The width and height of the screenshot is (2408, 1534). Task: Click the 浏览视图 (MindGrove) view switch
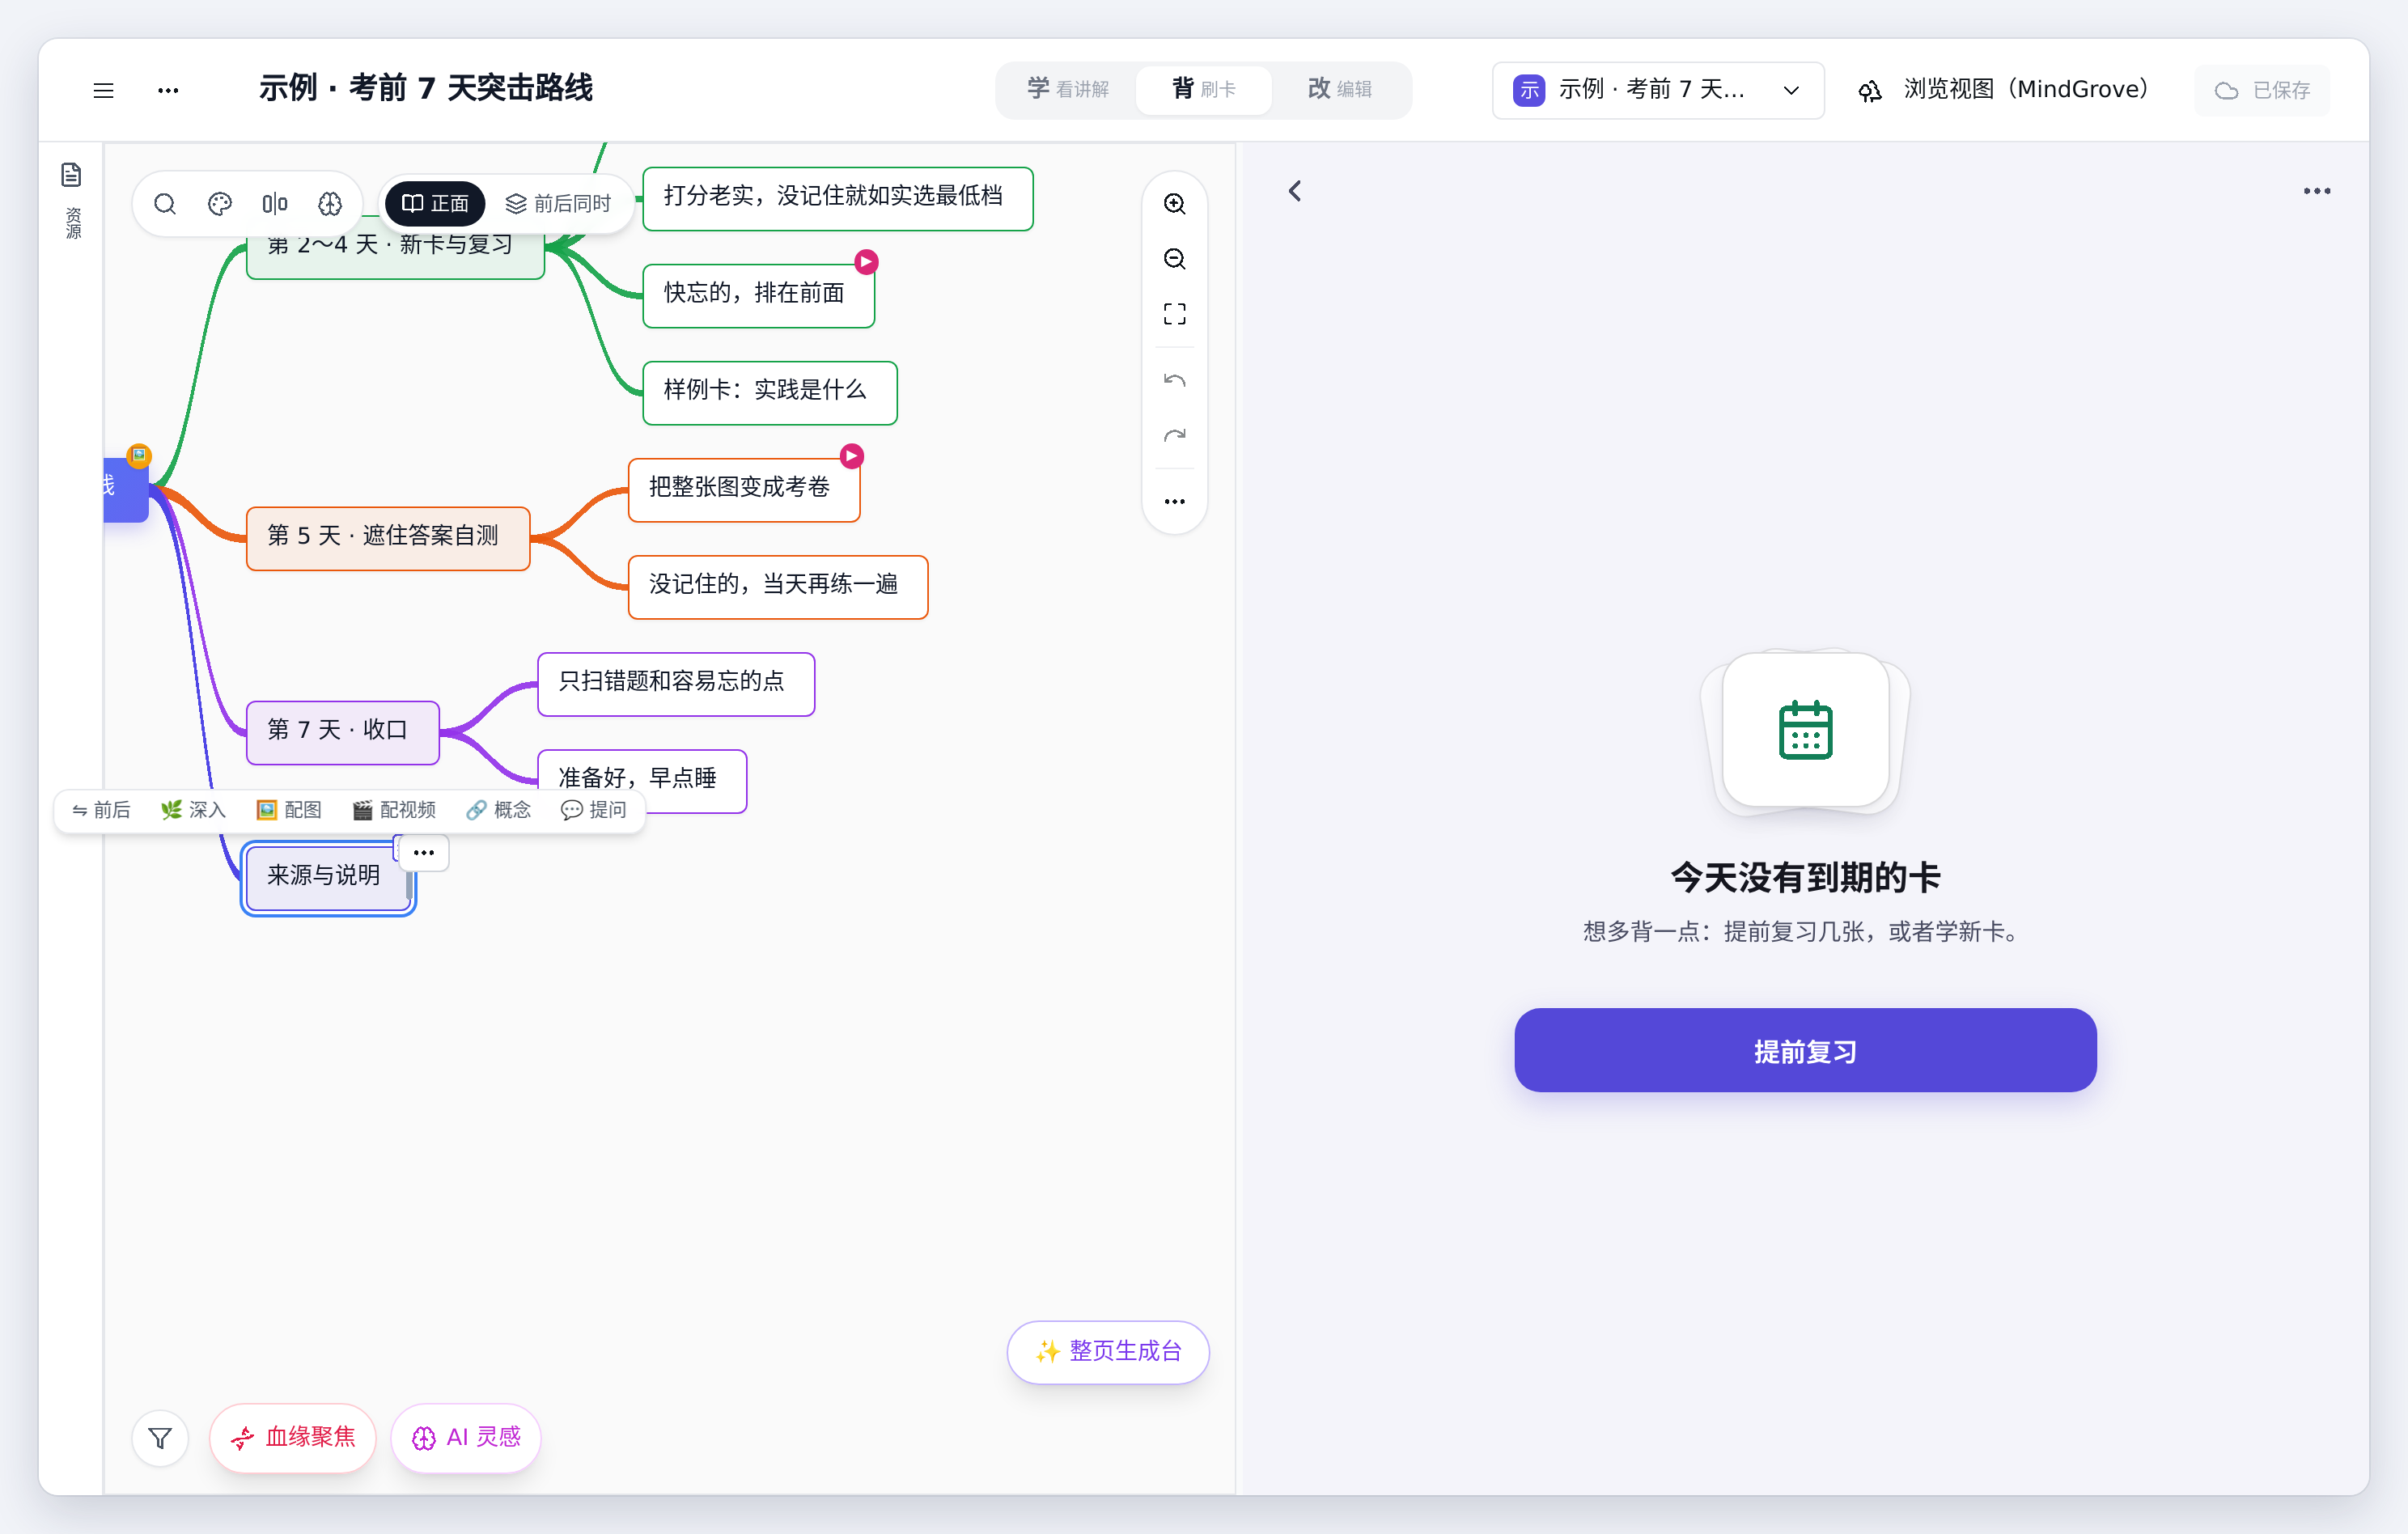tap(2004, 90)
